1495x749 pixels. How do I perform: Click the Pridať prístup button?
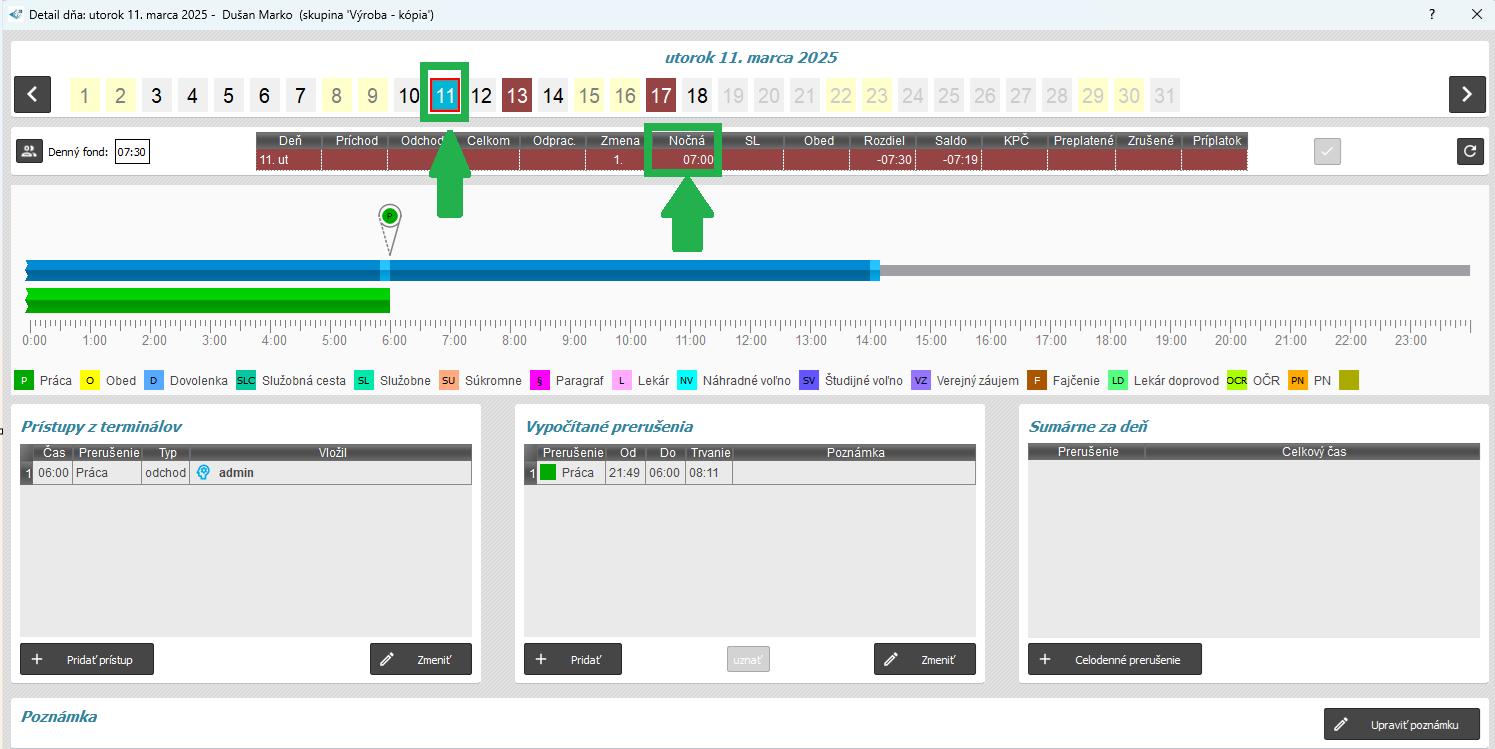tap(87, 660)
